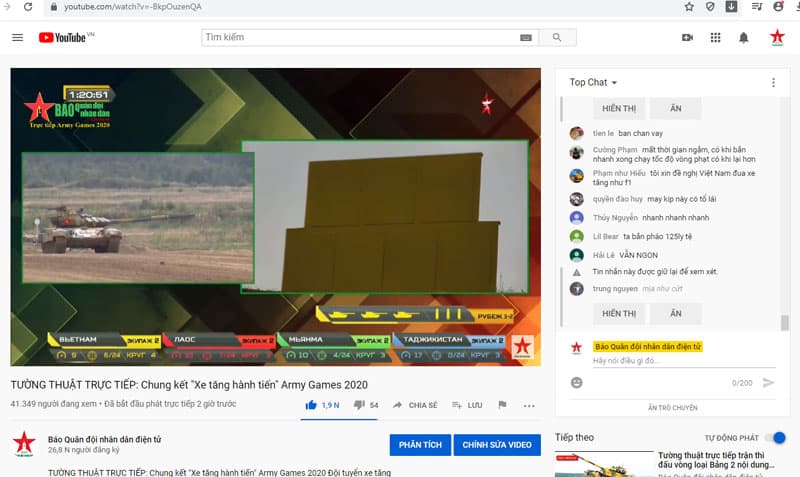Toggle the autoplay switch off
Image resolution: width=800 pixels, height=477 pixels.
coord(775,438)
